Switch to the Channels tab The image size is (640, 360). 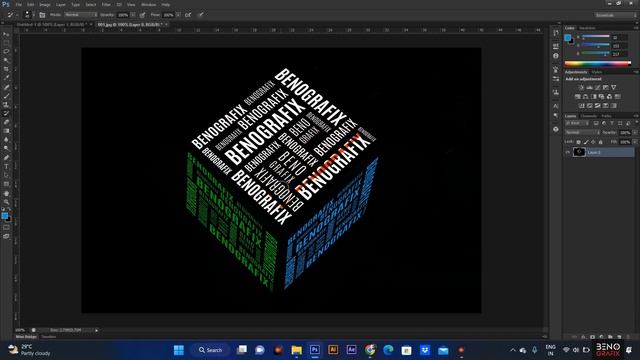pos(589,116)
